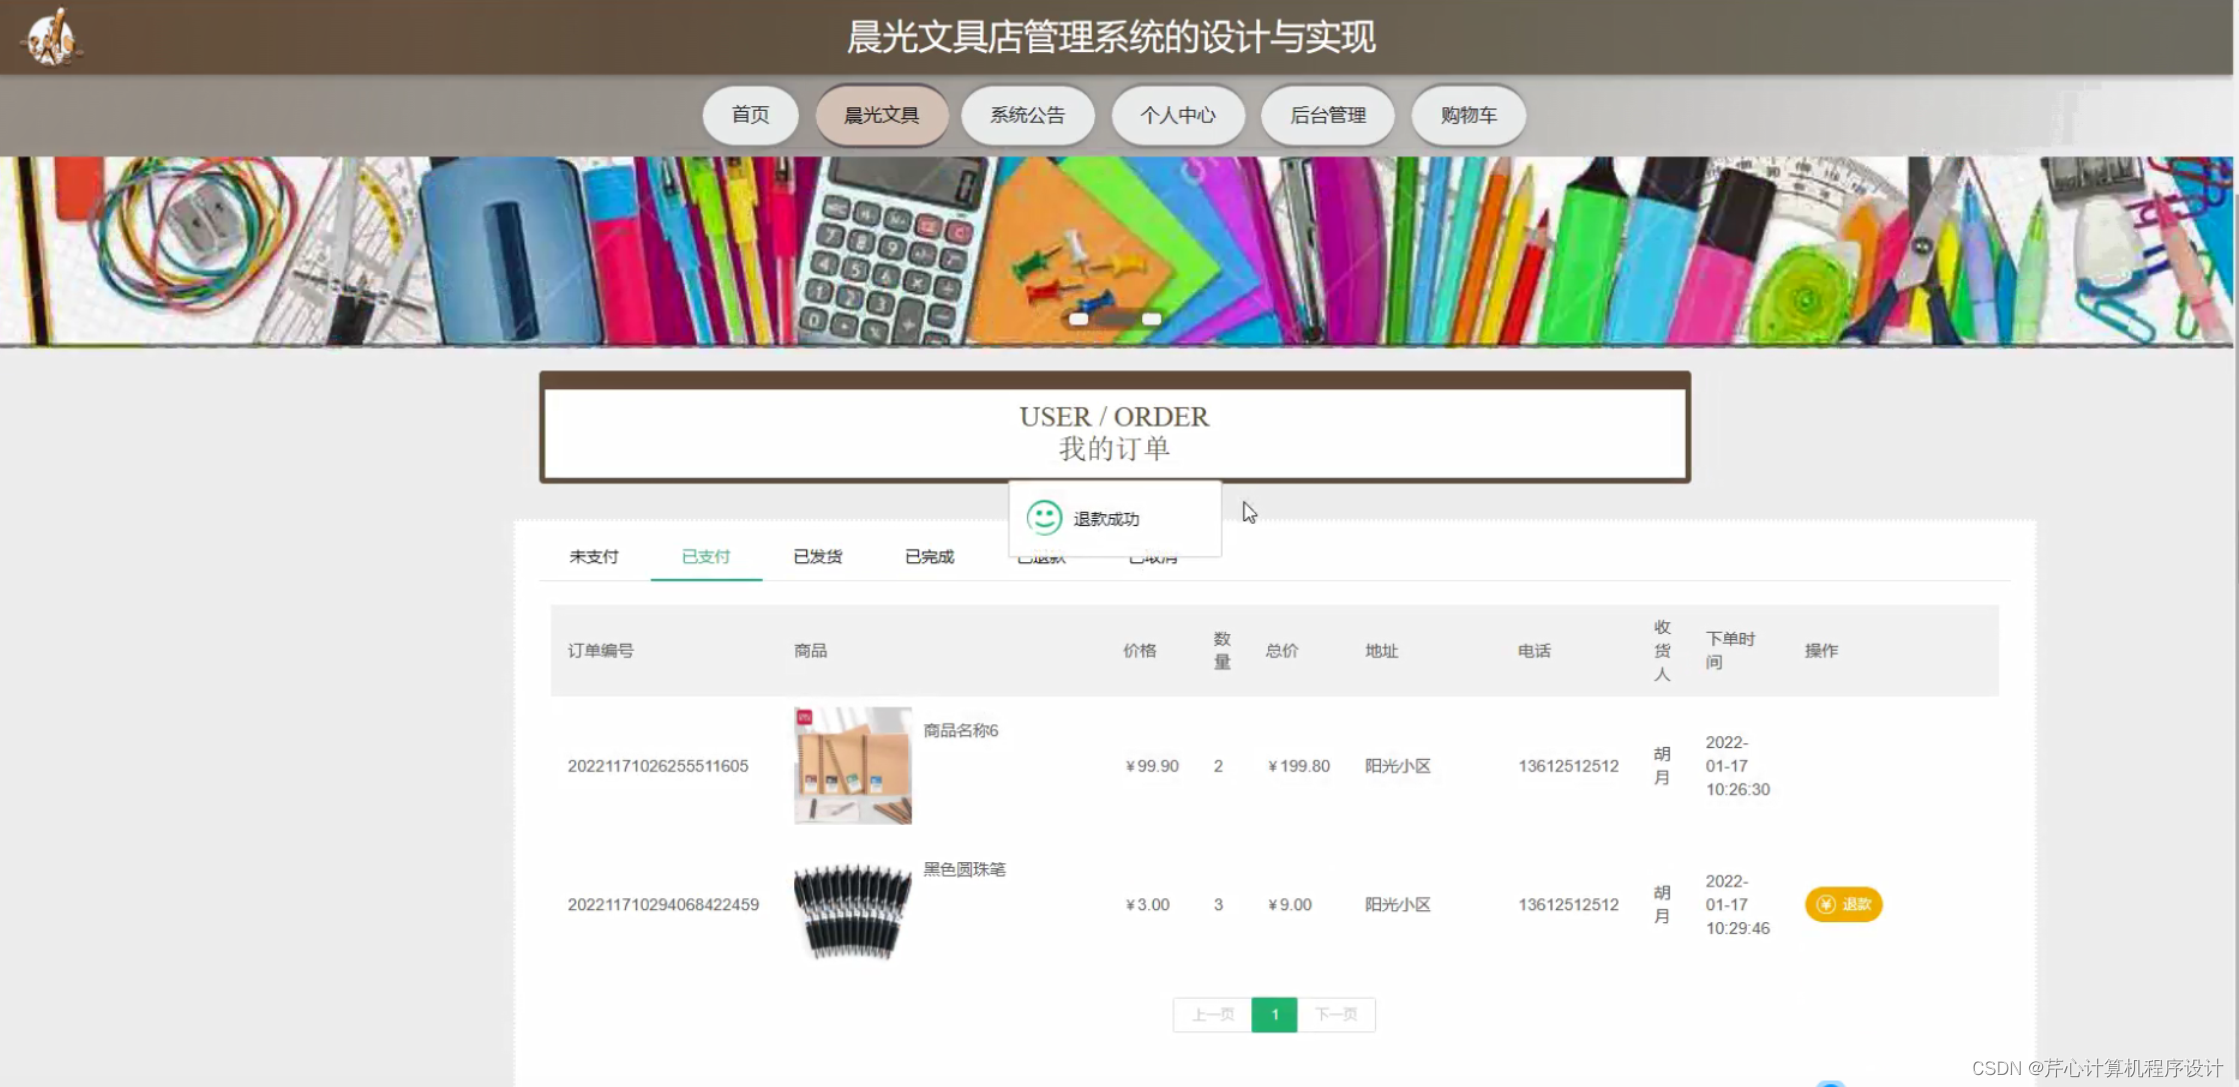Click the 下一页 next page button
The image size is (2239, 1087).
[x=1336, y=1014]
